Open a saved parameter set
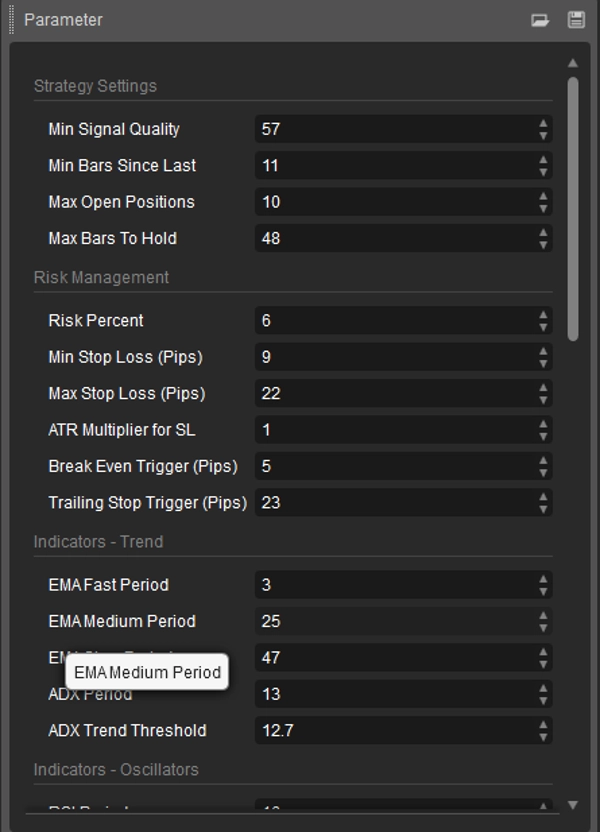 click(x=541, y=18)
